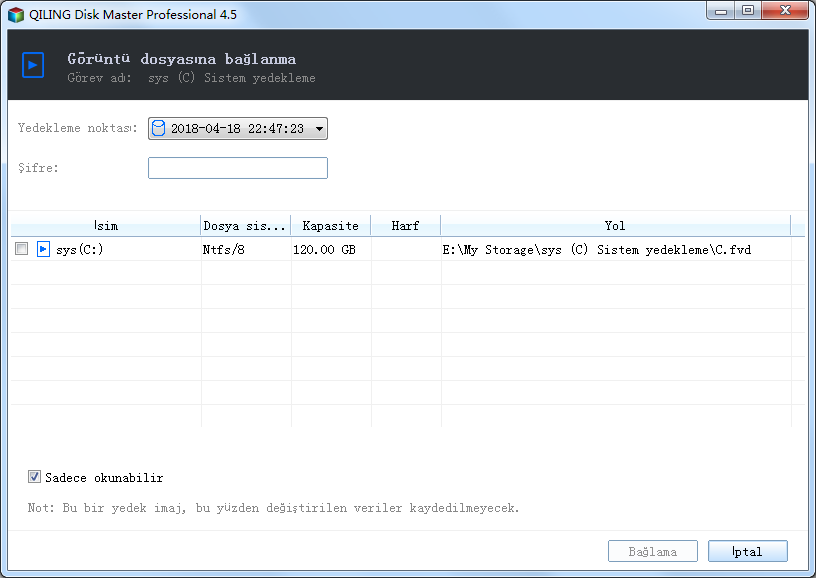Click the 120.00 GB capacity cell
The width and height of the screenshot is (816, 578).
tap(324, 250)
